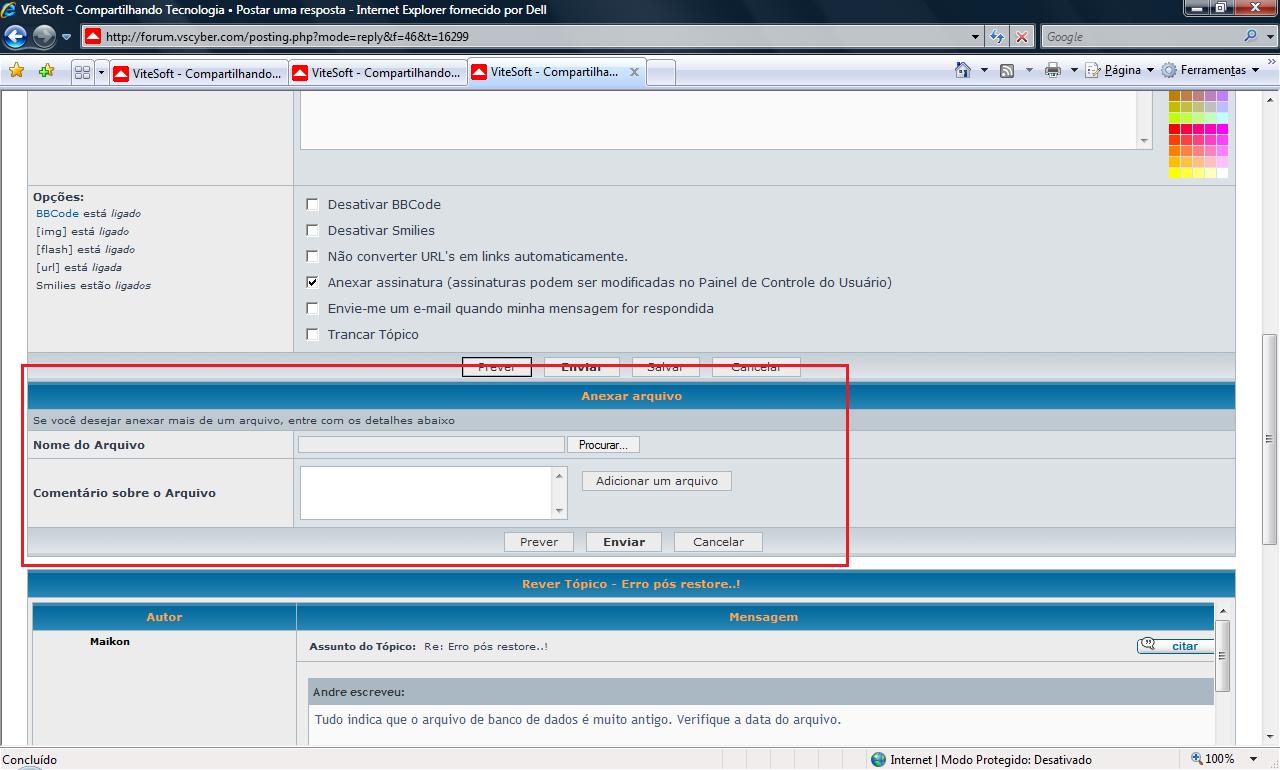
Task: Click the URL text in the address bar
Action: coord(287,37)
